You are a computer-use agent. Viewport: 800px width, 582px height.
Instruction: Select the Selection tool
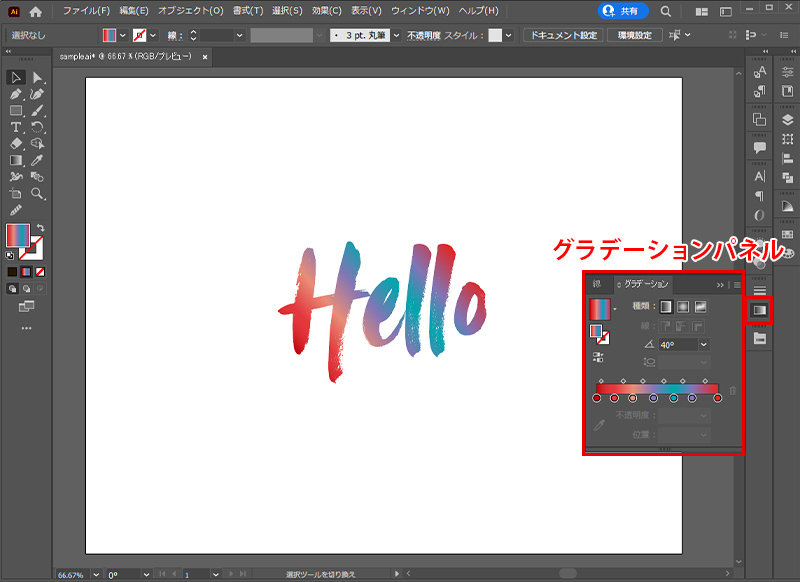15,80
